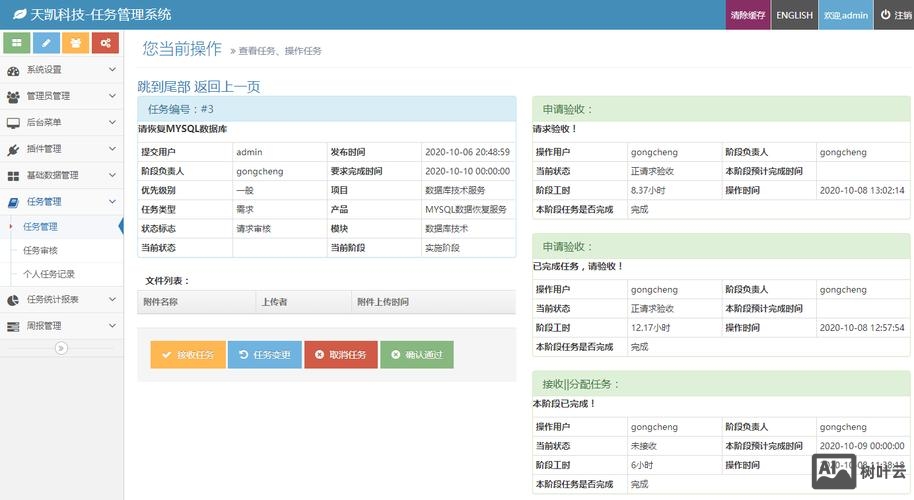Expand the 周报管理 menu chevron
The image size is (914, 500).
click(113, 326)
